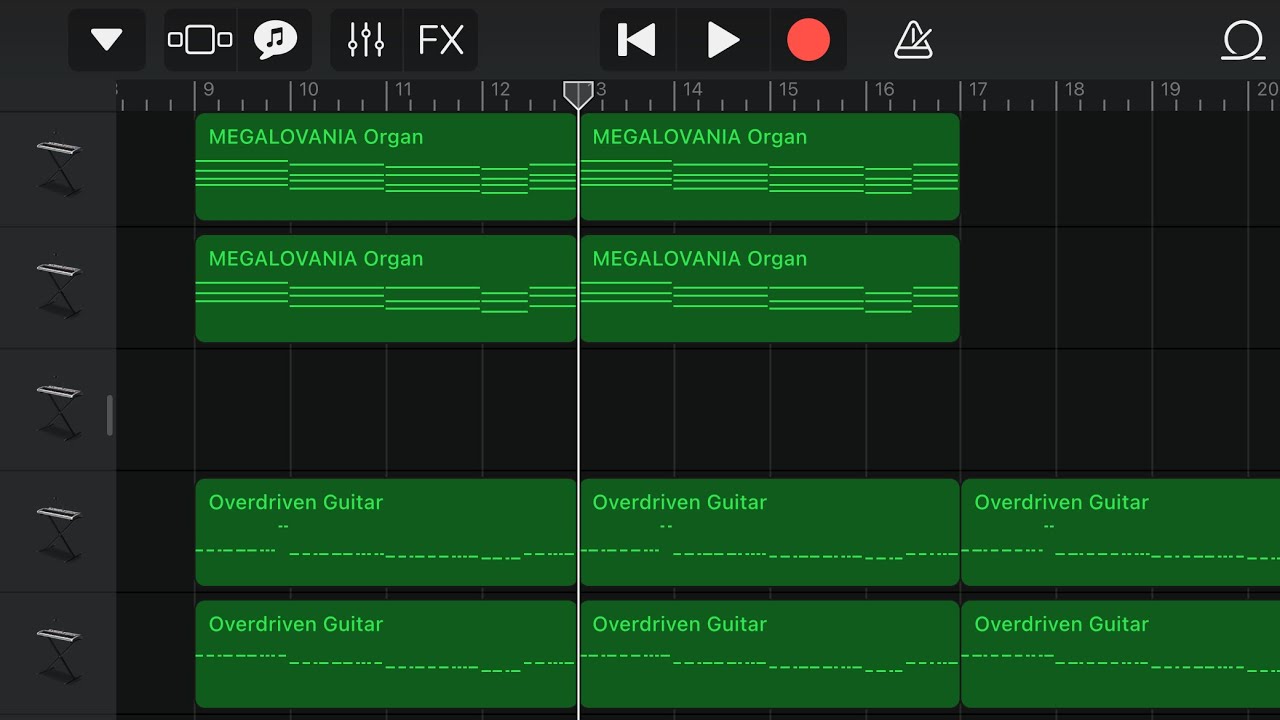Select second-track MEGALOVANIA Organ region at bar 13
Image resolution: width=1280 pixels, height=720 pixels.
pyautogui.click(x=770, y=289)
